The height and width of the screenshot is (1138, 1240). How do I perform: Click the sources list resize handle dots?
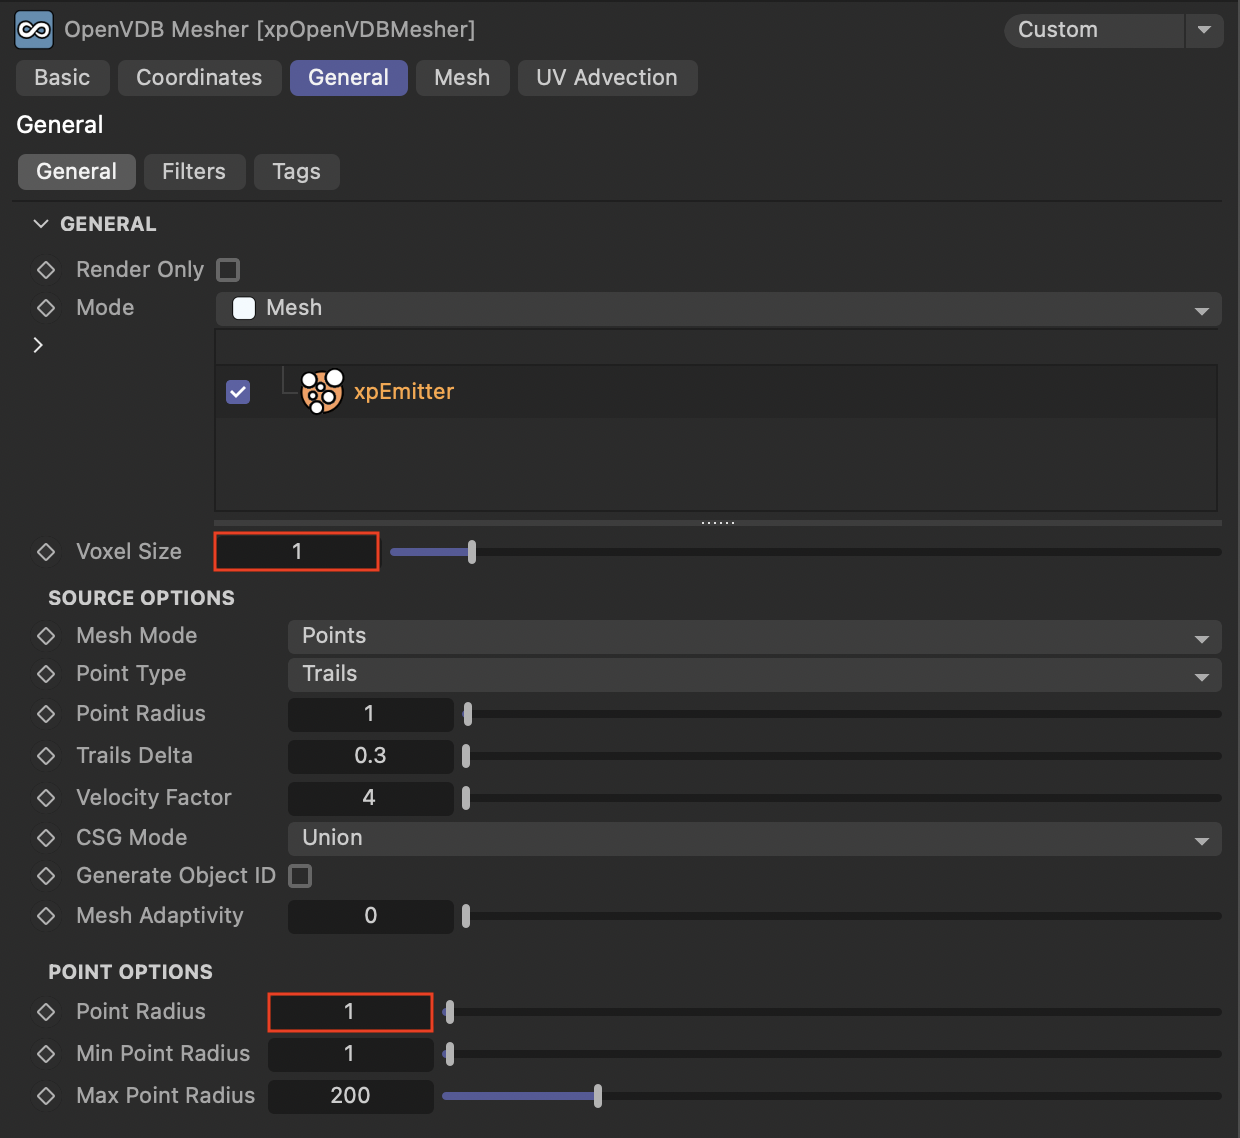(718, 523)
